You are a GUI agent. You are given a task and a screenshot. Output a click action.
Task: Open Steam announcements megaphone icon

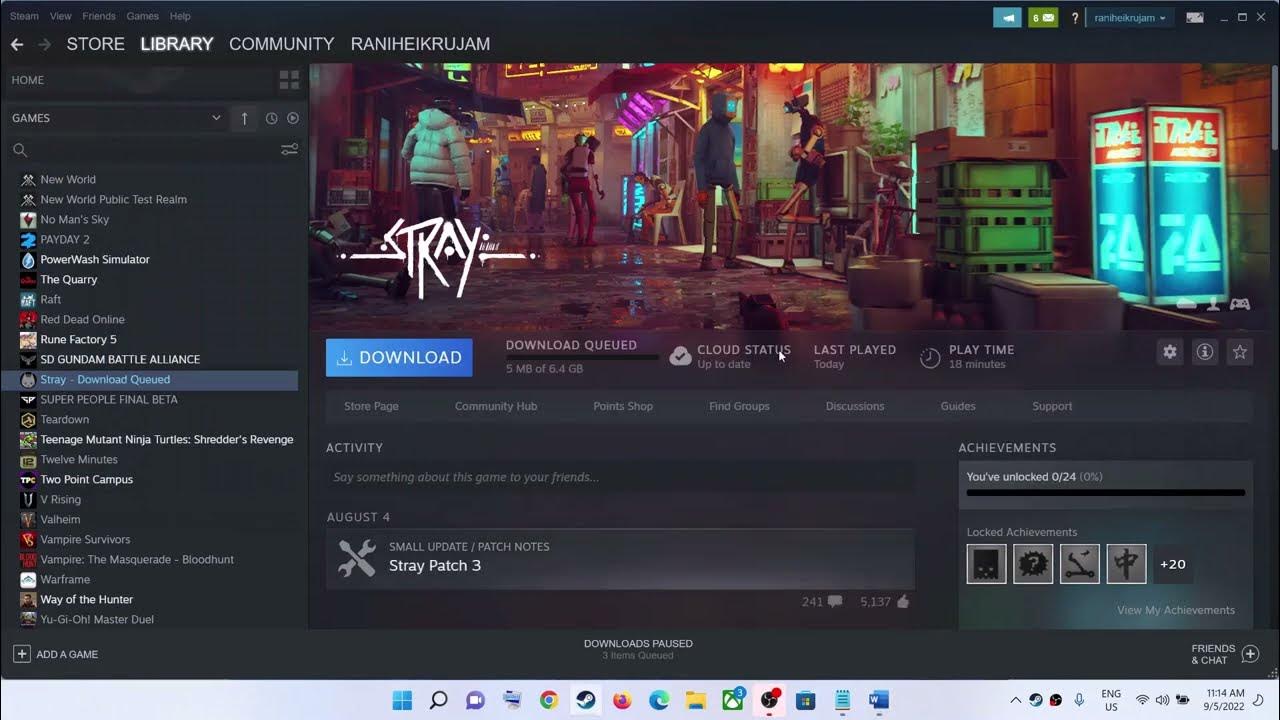tap(1008, 17)
